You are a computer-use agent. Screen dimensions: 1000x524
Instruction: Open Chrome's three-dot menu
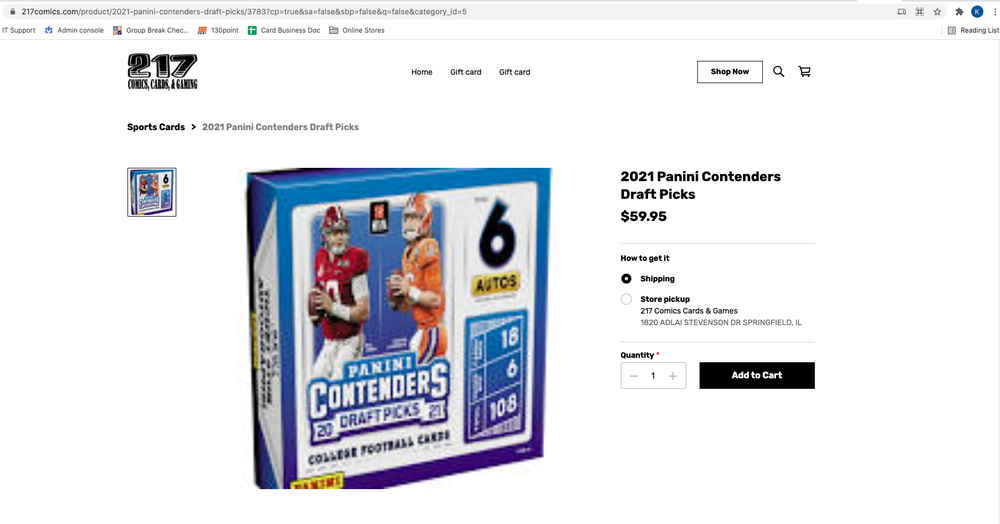994,11
